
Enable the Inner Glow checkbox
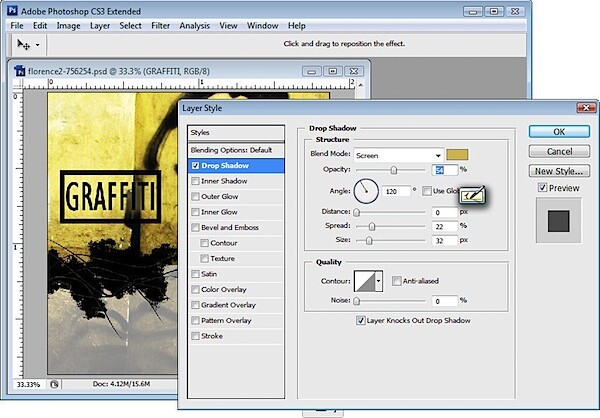click(x=196, y=212)
